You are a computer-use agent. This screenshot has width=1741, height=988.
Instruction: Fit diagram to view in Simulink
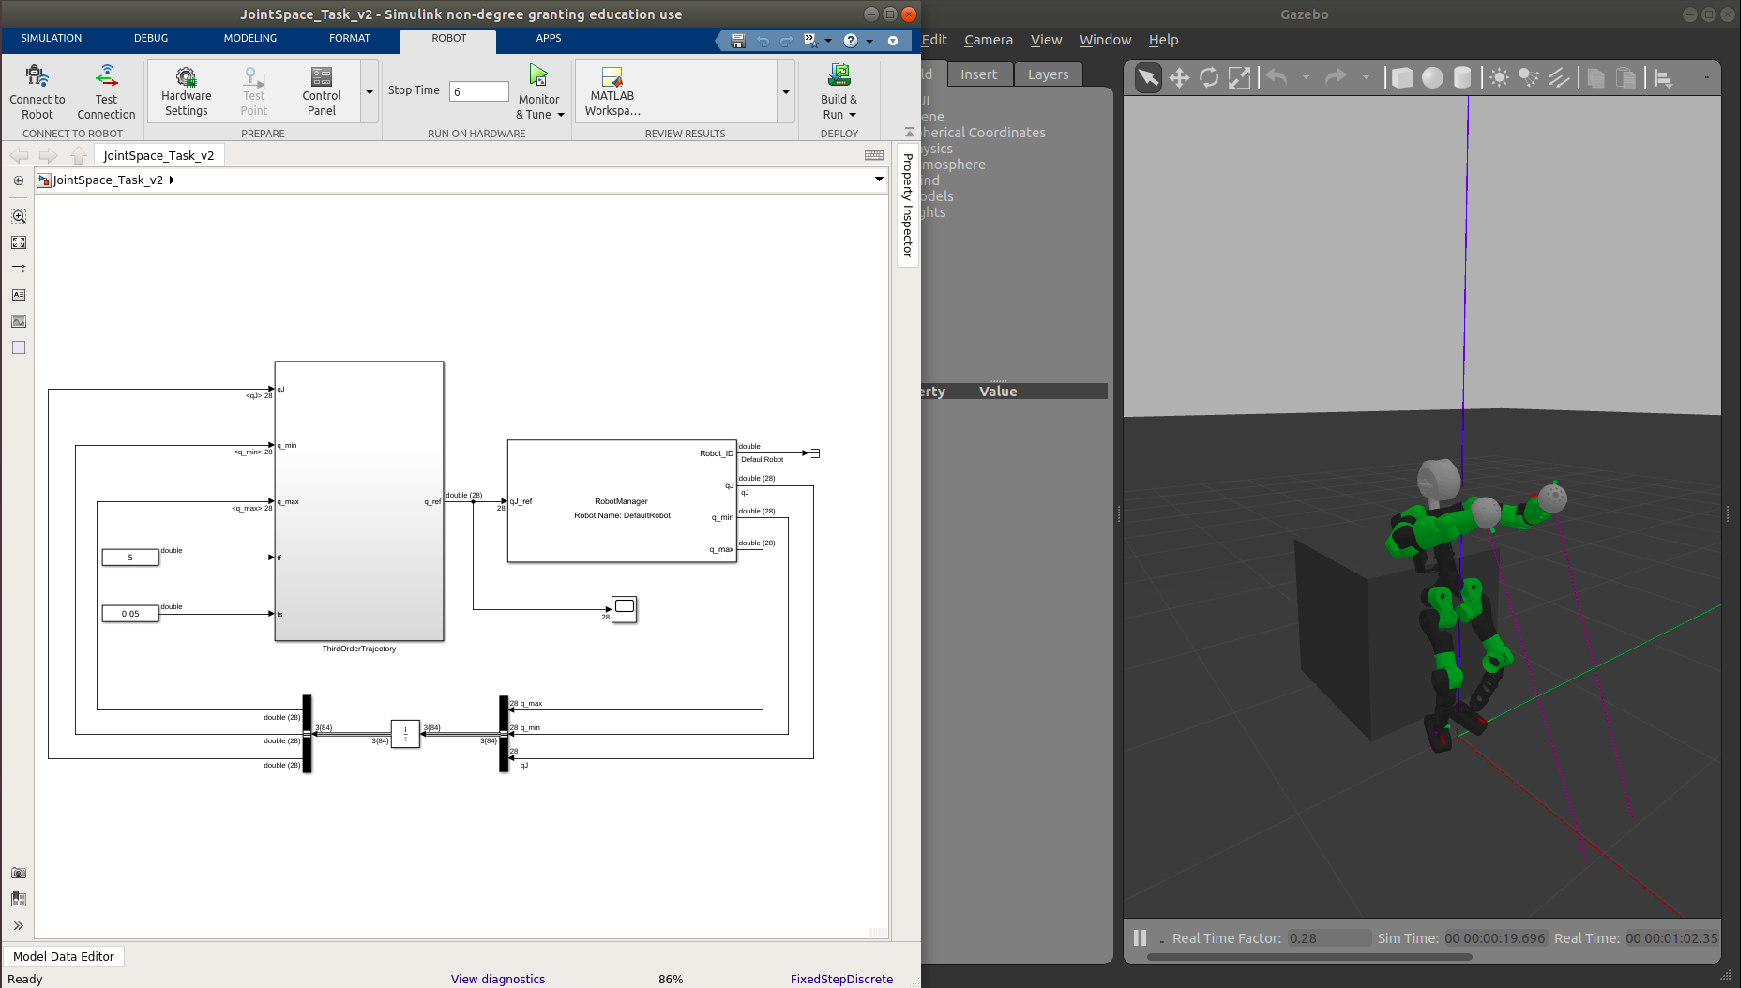(x=18, y=243)
